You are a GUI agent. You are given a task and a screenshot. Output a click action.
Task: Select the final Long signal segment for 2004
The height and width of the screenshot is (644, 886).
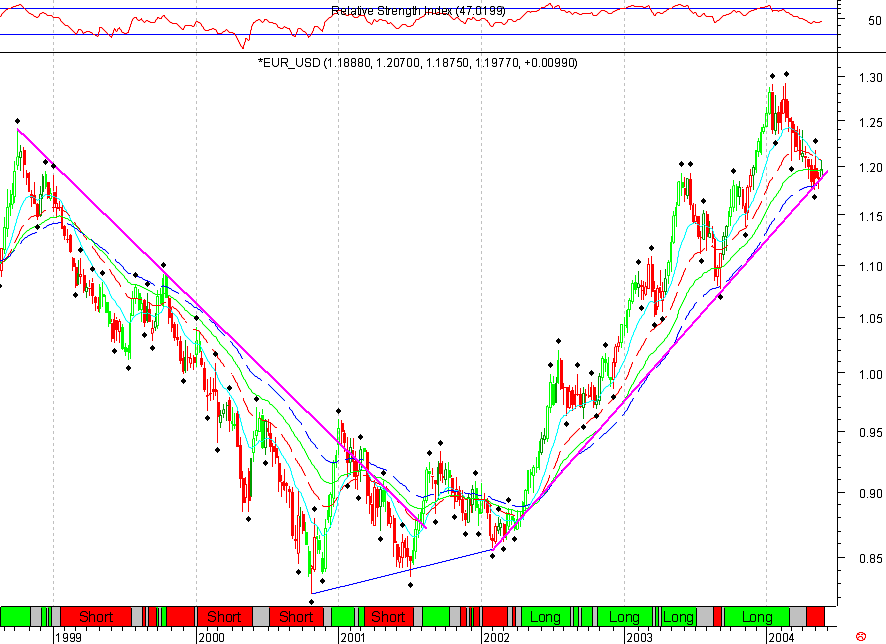coord(758,617)
